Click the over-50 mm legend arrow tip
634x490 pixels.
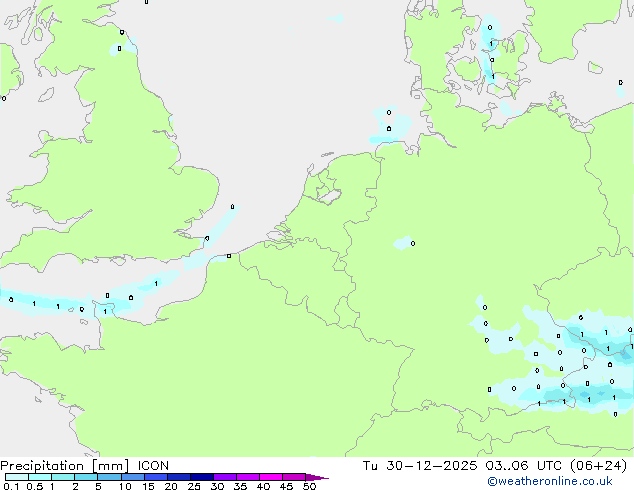(317, 477)
